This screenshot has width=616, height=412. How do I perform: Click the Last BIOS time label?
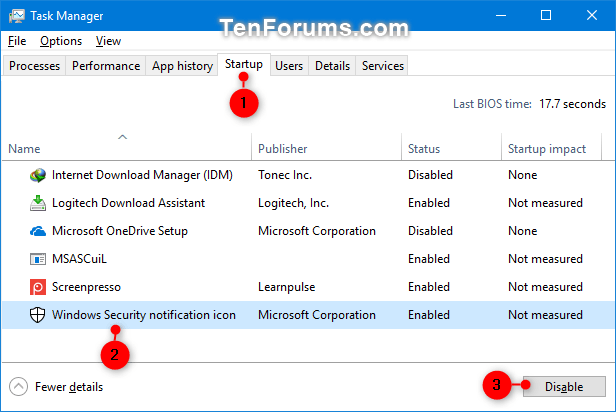click(492, 104)
